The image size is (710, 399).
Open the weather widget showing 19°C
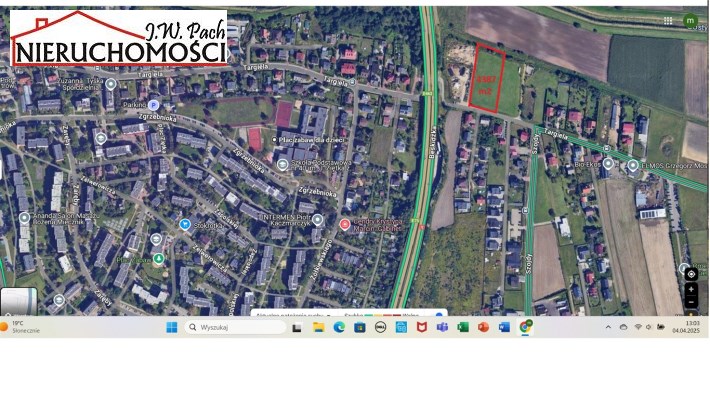click(x=21, y=327)
